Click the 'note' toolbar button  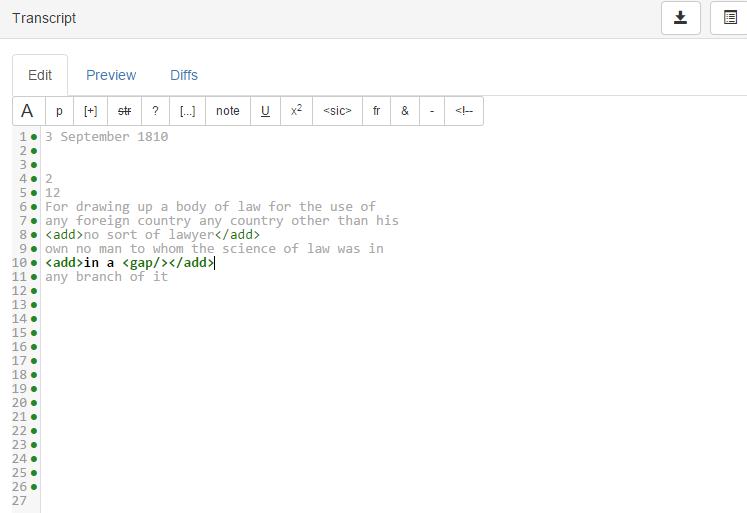pos(228,111)
